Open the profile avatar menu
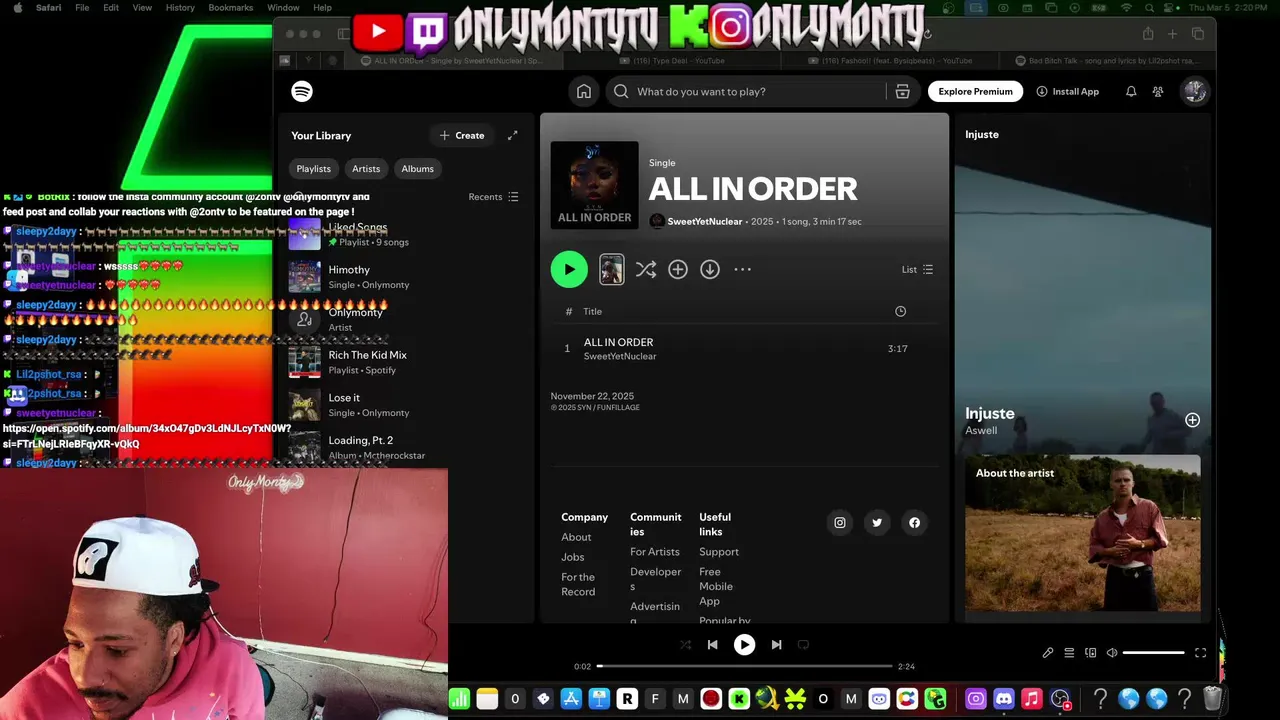1280x720 pixels. pos(1195,91)
